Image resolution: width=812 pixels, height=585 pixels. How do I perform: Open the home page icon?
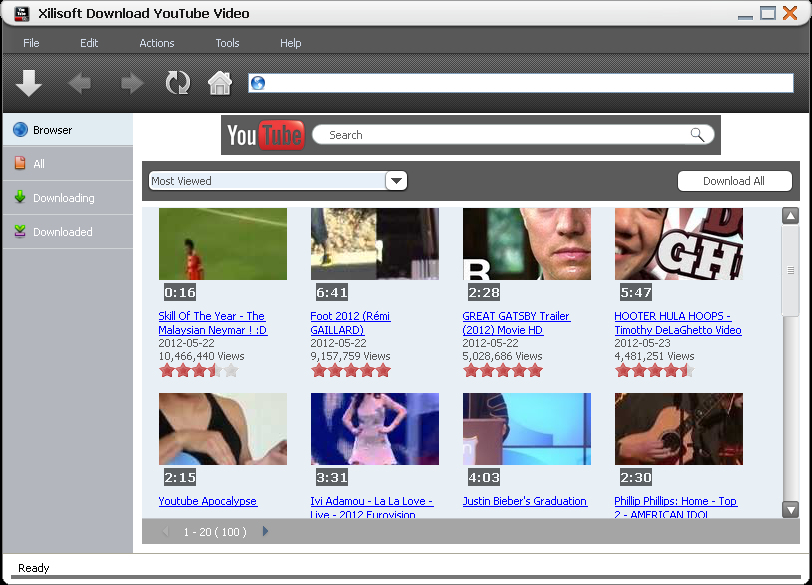[x=220, y=83]
